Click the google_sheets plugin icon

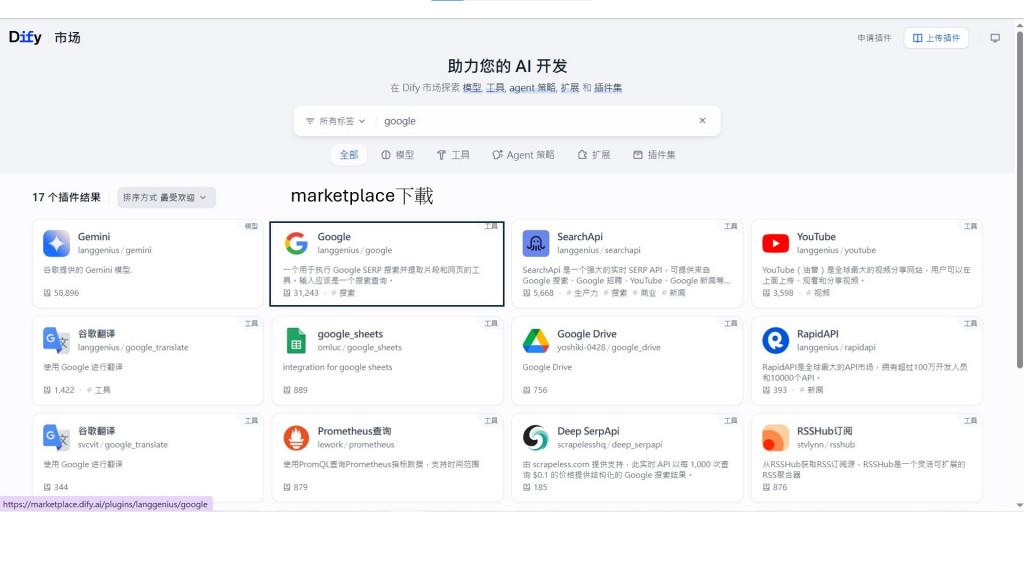click(x=296, y=340)
